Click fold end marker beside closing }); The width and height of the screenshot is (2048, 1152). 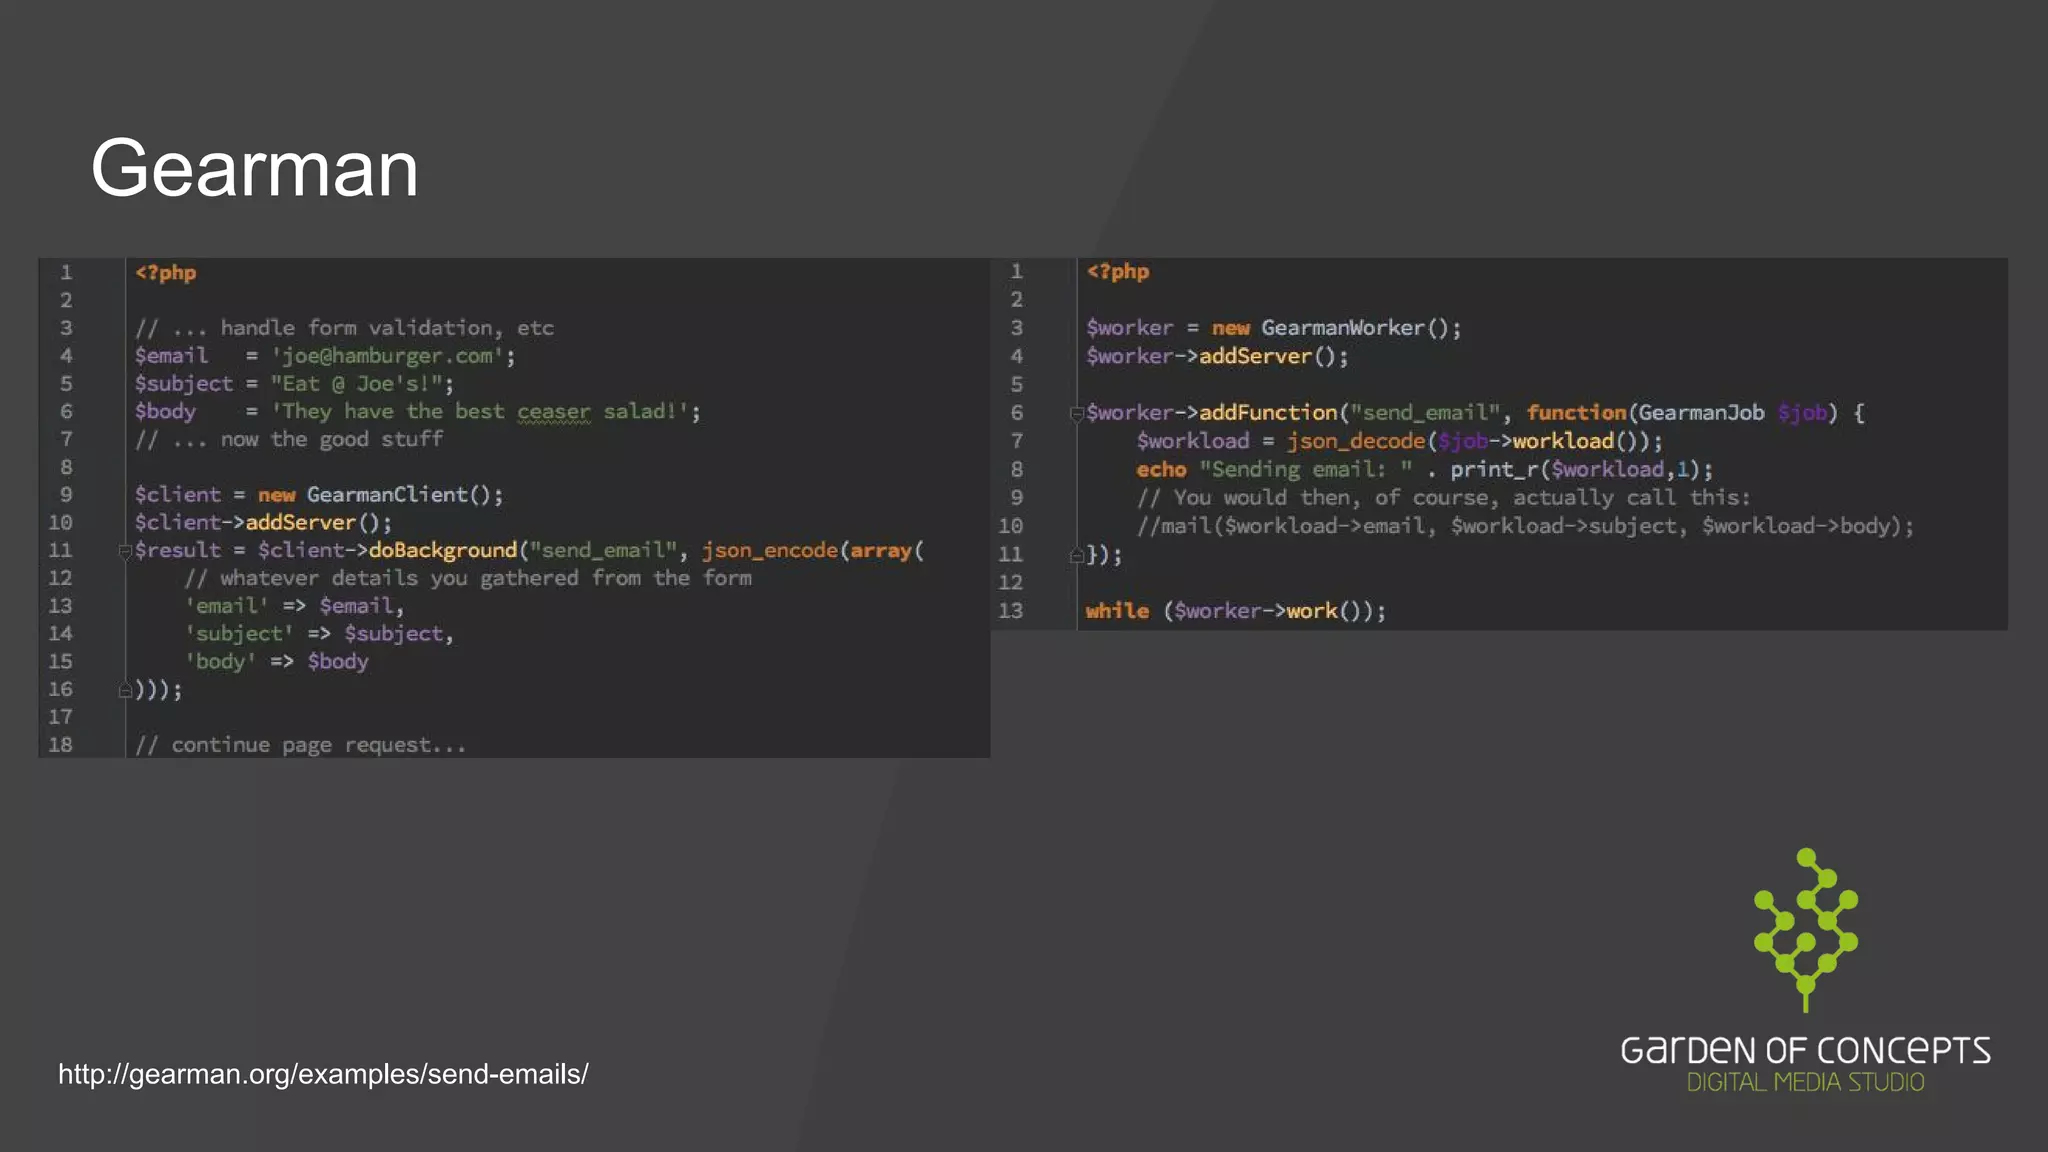(x=1076, y=555)
